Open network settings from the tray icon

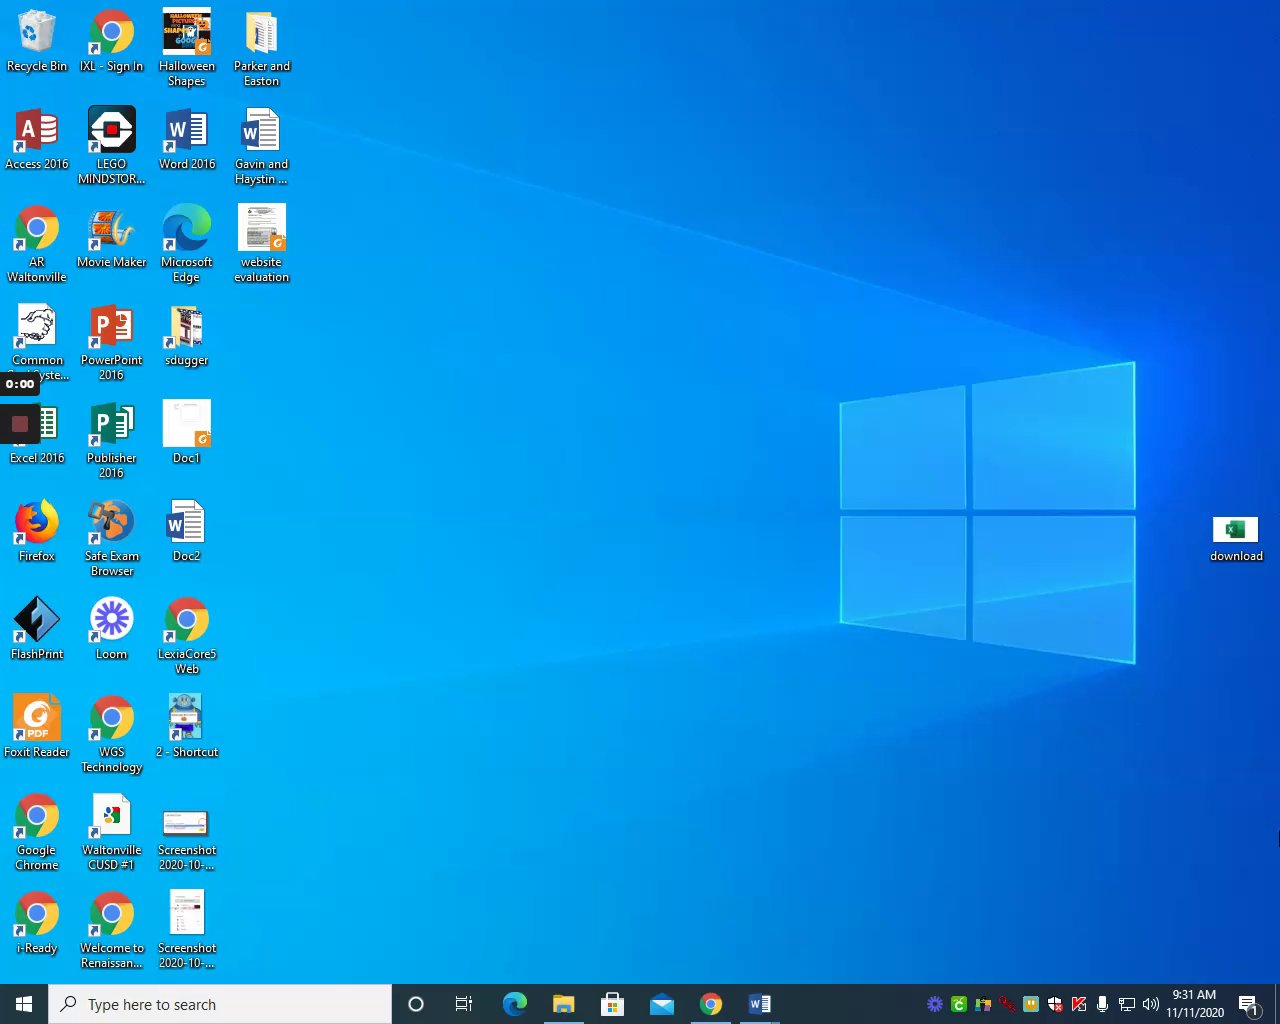[1126, 1004]
